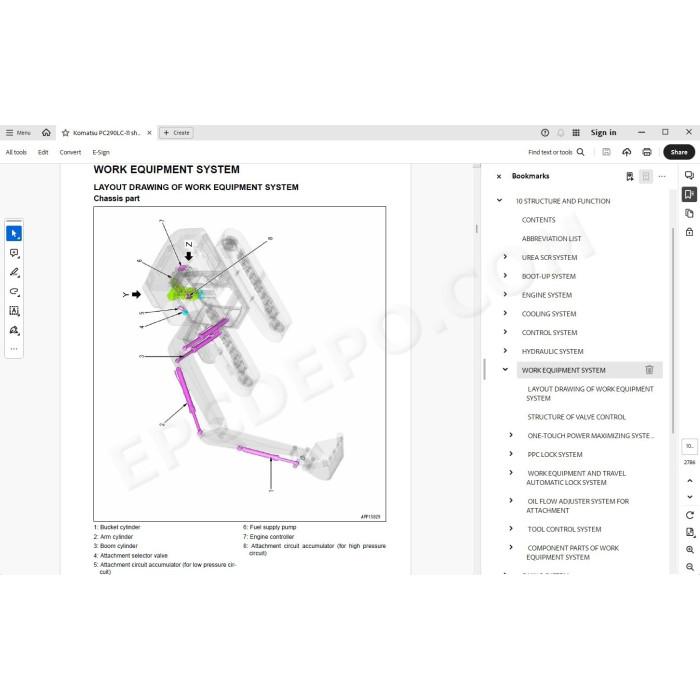This screenshot has height=700, width=700.
Task: Open more tools ellipsis in quick toolbar
Action: pos(14,349)
